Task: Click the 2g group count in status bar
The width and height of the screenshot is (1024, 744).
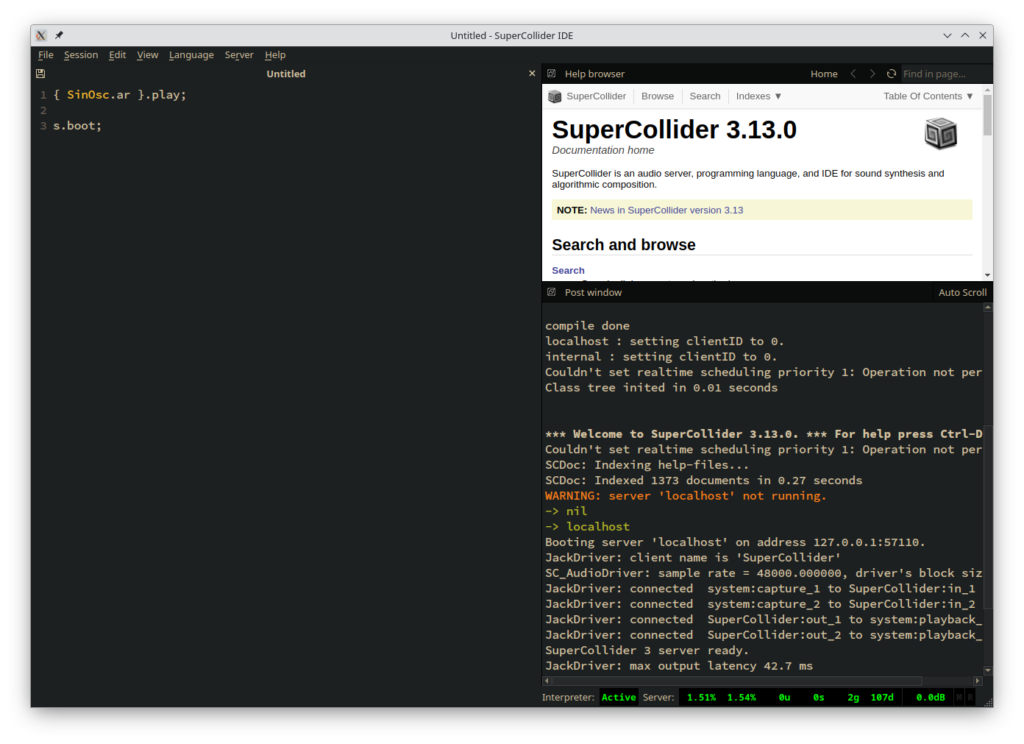Action: 853,698
